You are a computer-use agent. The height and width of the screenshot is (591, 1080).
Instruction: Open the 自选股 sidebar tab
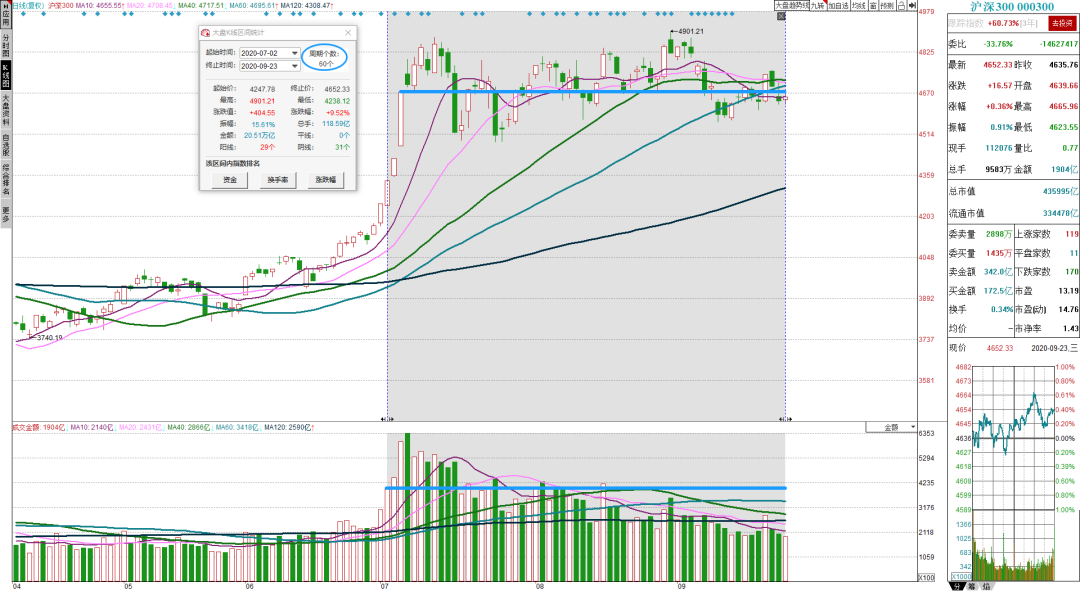tap(6, 144)
